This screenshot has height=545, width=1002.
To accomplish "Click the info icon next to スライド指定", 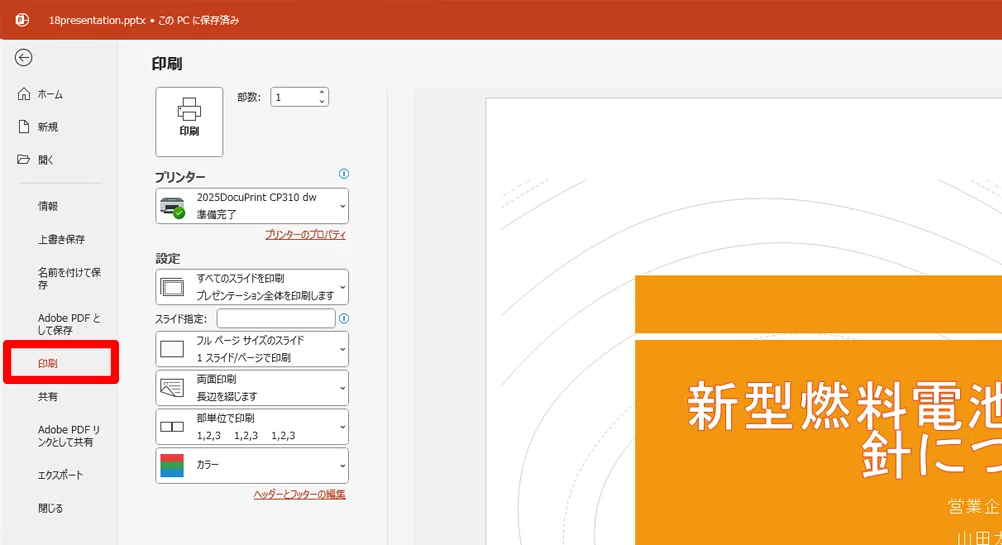I will pos(344,318).
